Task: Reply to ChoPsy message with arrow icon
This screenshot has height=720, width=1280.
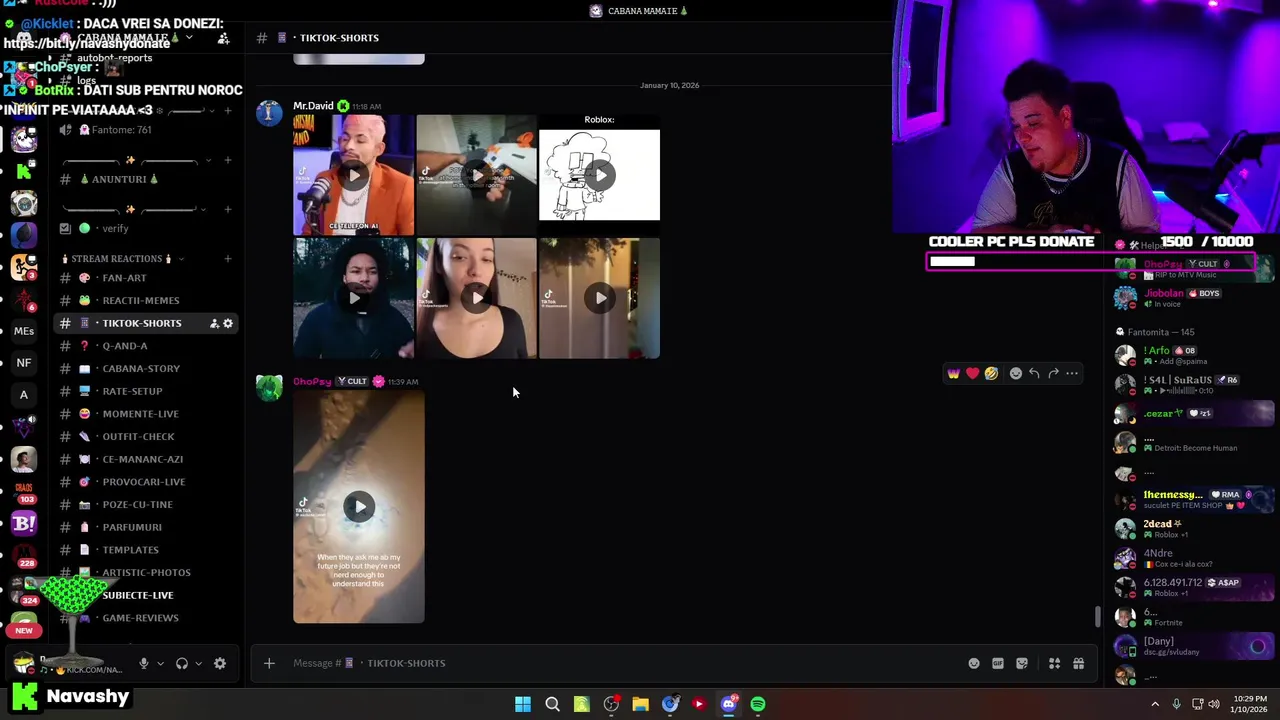Action: pos(1034,373)
